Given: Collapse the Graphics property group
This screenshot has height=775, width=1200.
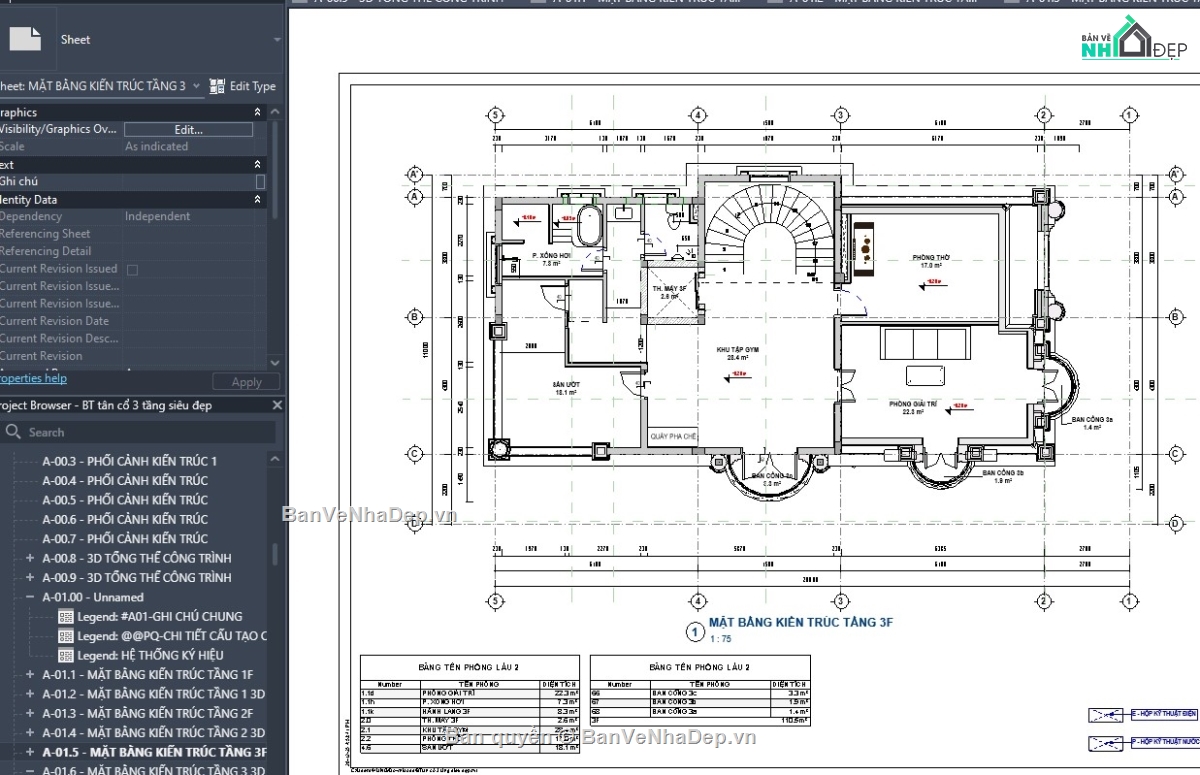Looking at the screenshot, I should (x=257, y=113).
